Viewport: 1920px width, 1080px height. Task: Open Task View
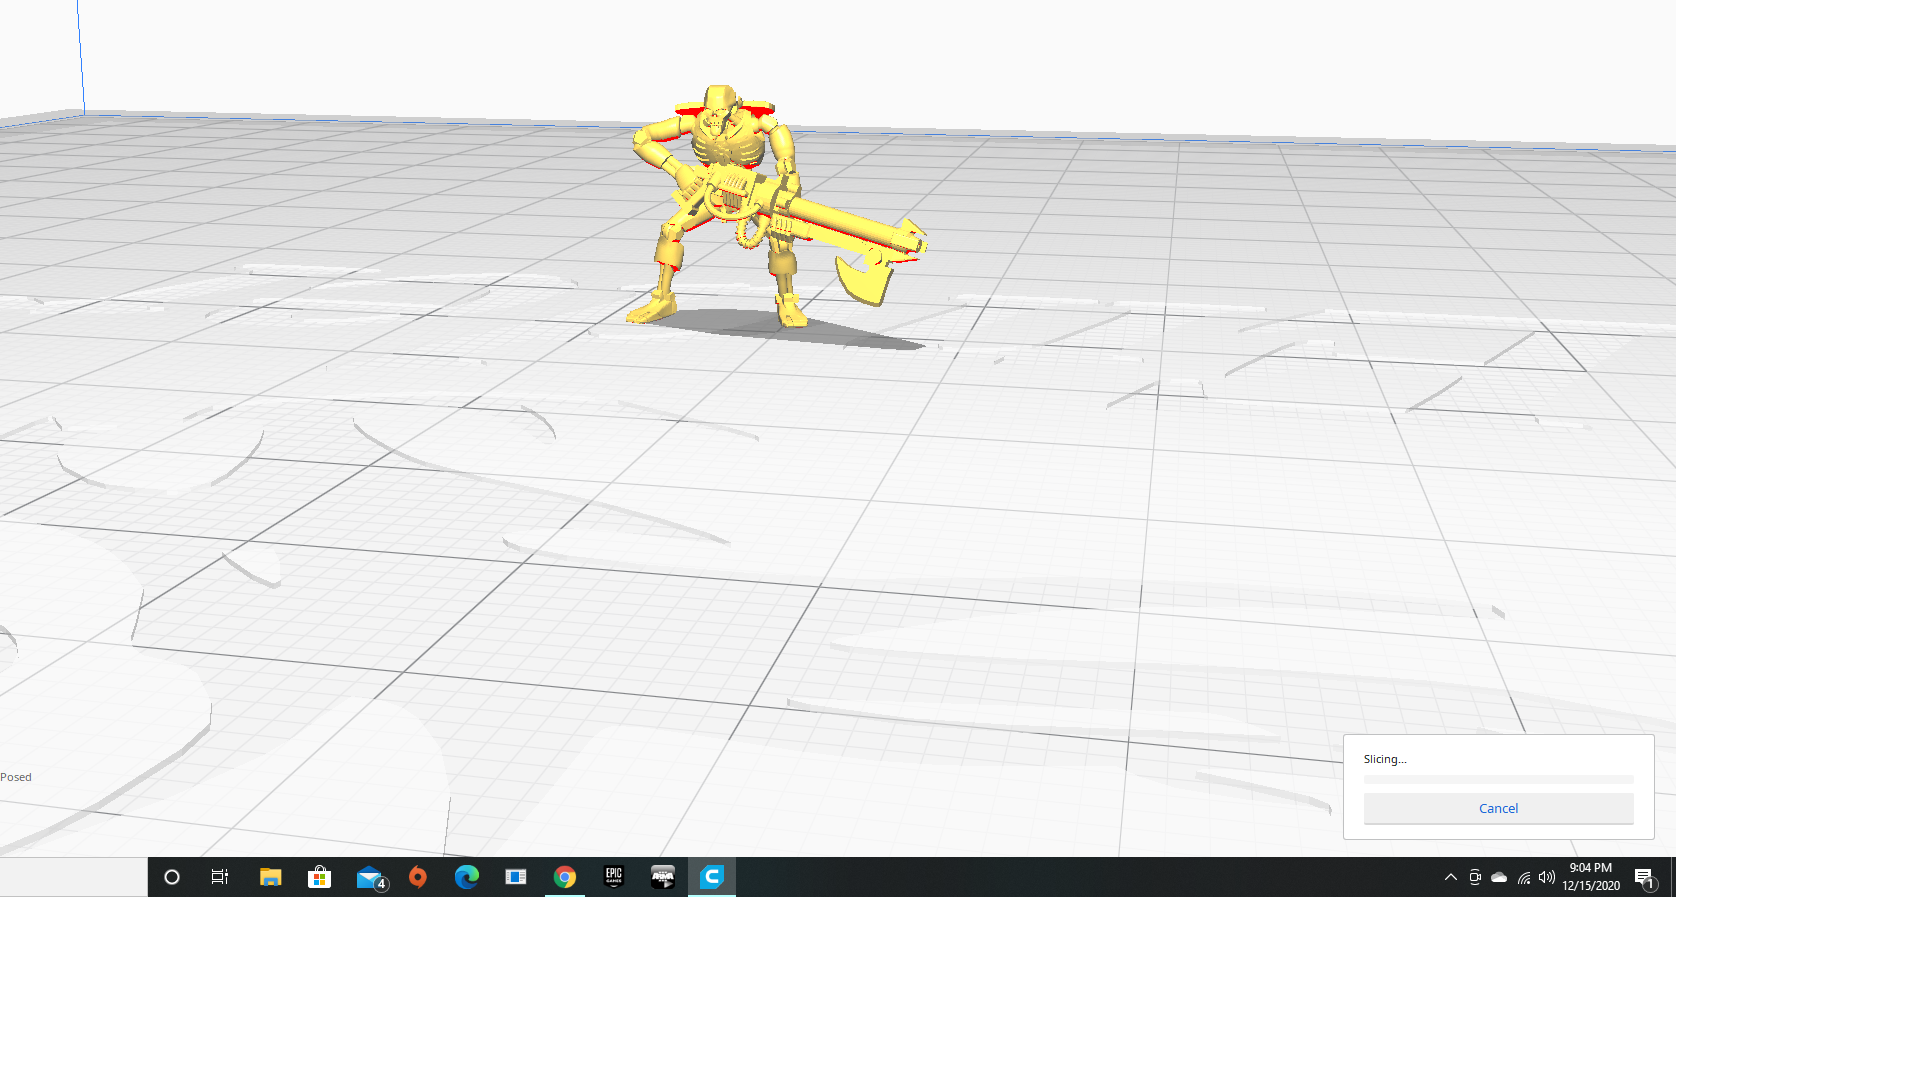pyautogui.click(x=220, y=877)
